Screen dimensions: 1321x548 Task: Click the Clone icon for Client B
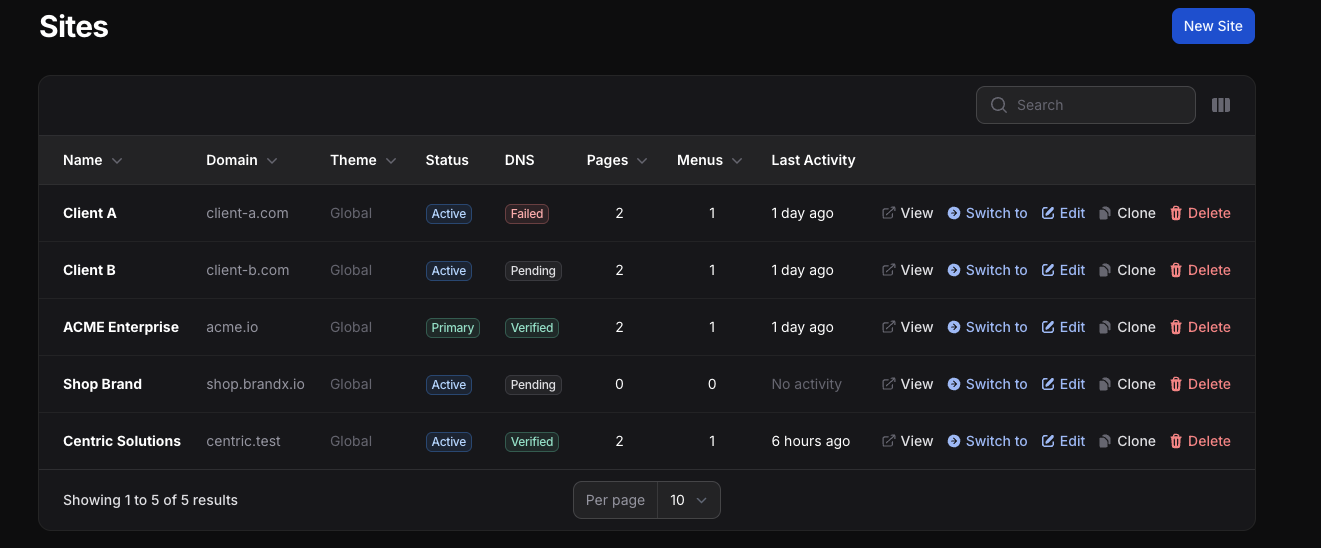[1105, 270]
